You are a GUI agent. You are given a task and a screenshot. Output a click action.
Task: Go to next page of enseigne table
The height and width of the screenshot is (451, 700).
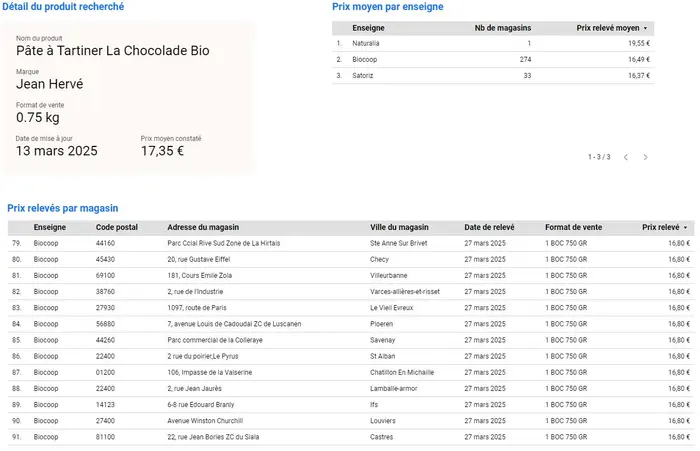646,157
